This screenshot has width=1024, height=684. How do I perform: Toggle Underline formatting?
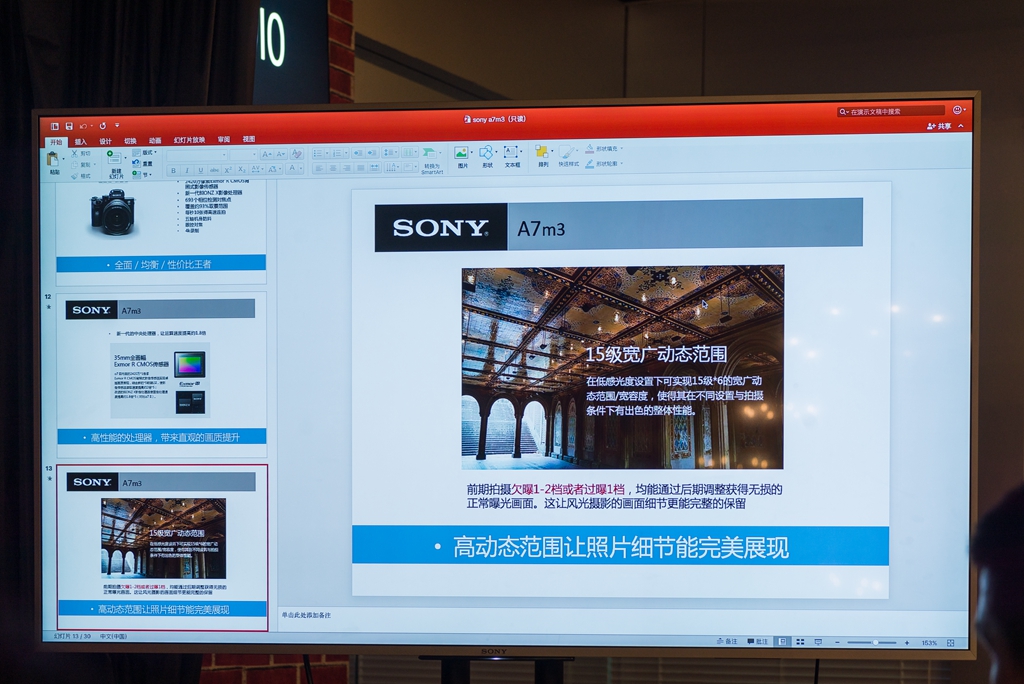200,171
